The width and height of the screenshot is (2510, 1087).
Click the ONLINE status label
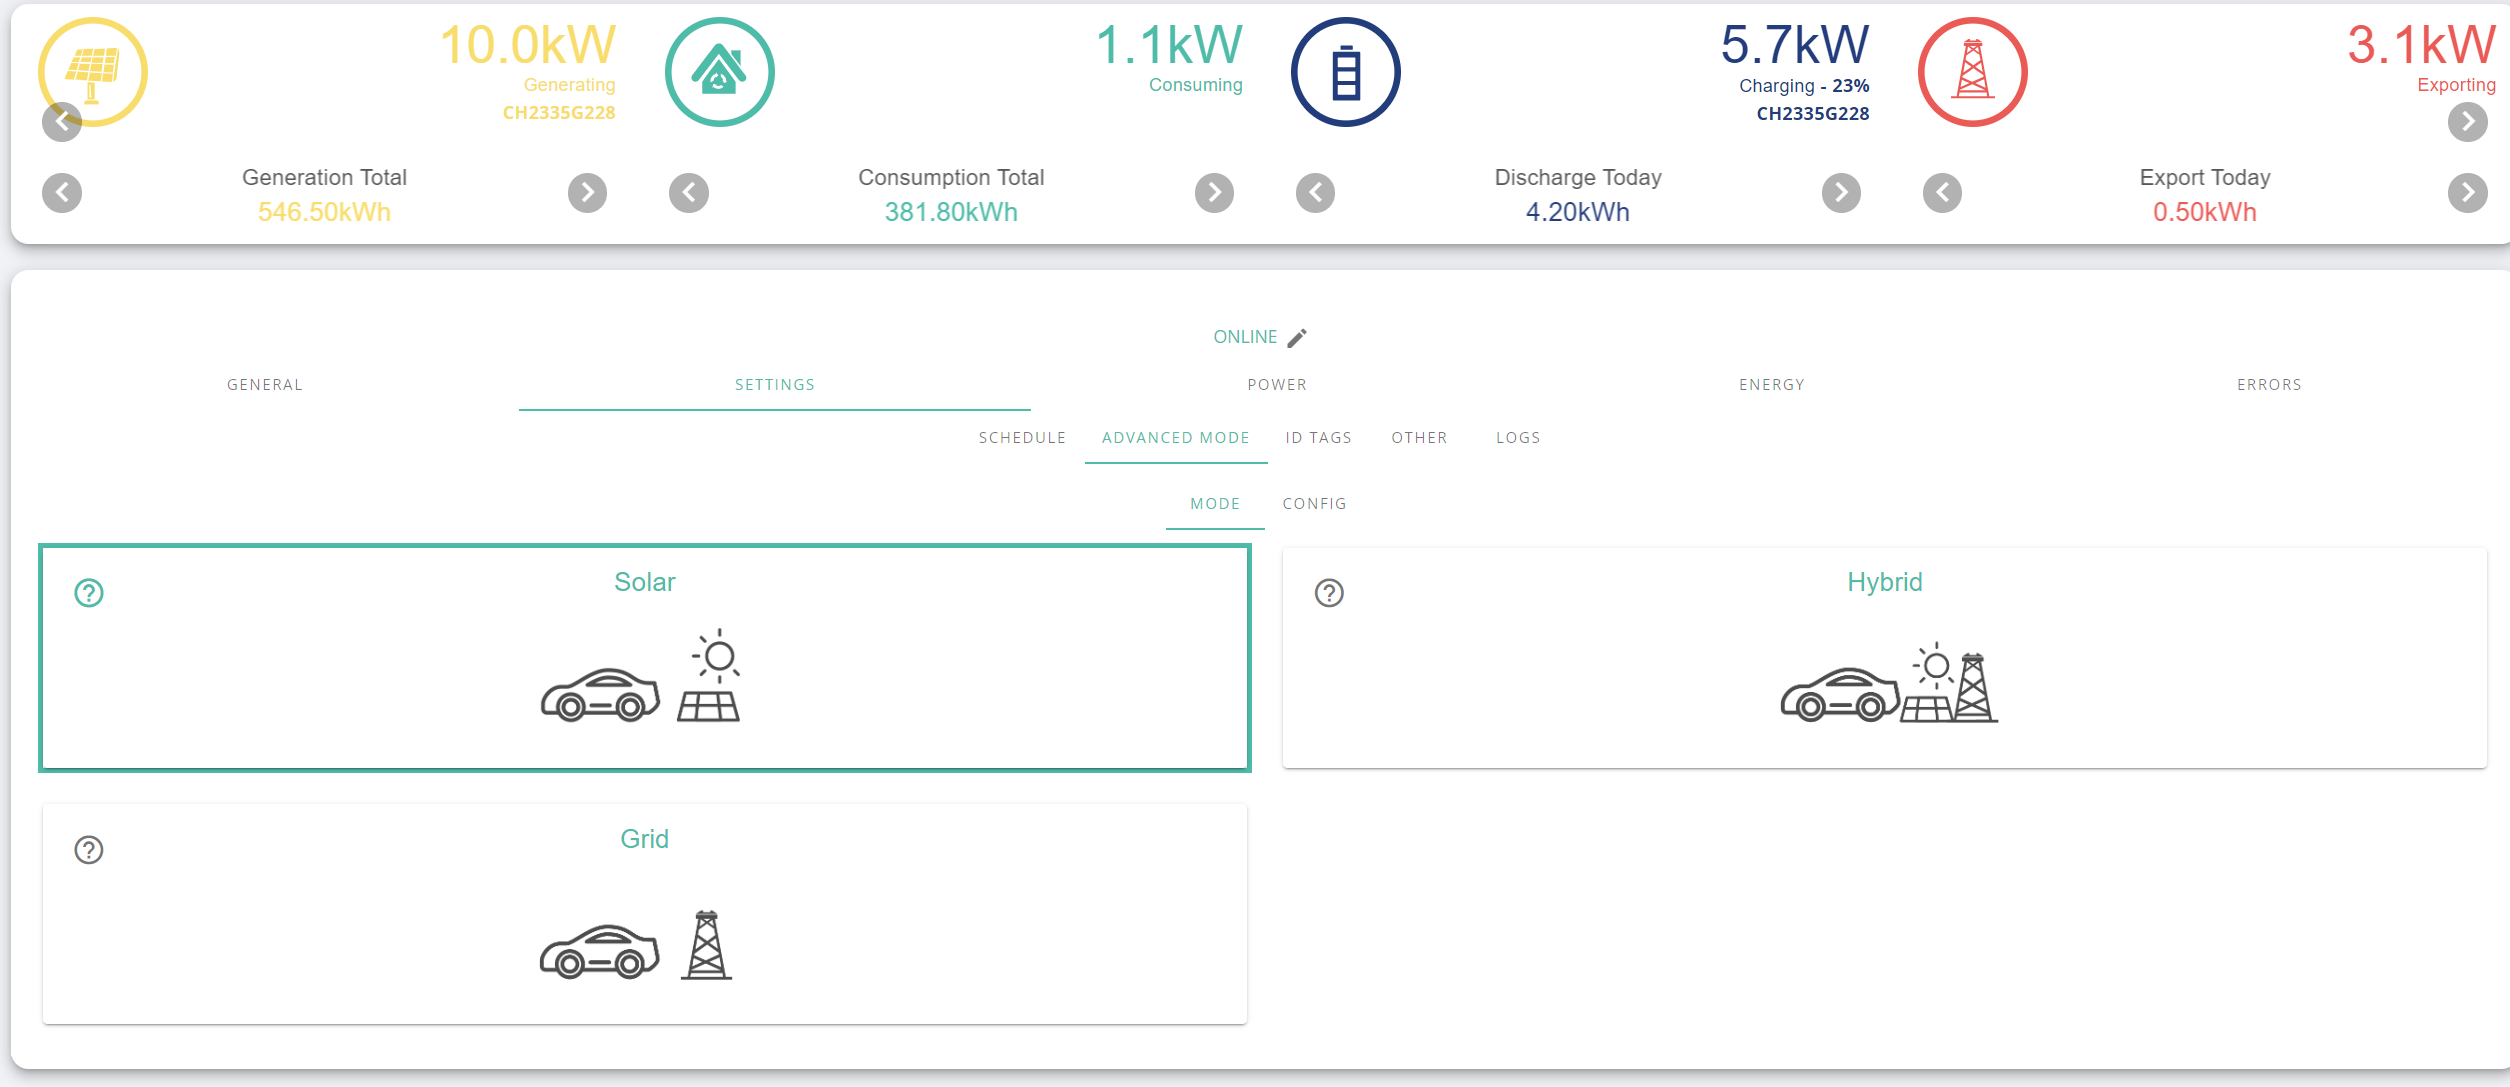1245,337
